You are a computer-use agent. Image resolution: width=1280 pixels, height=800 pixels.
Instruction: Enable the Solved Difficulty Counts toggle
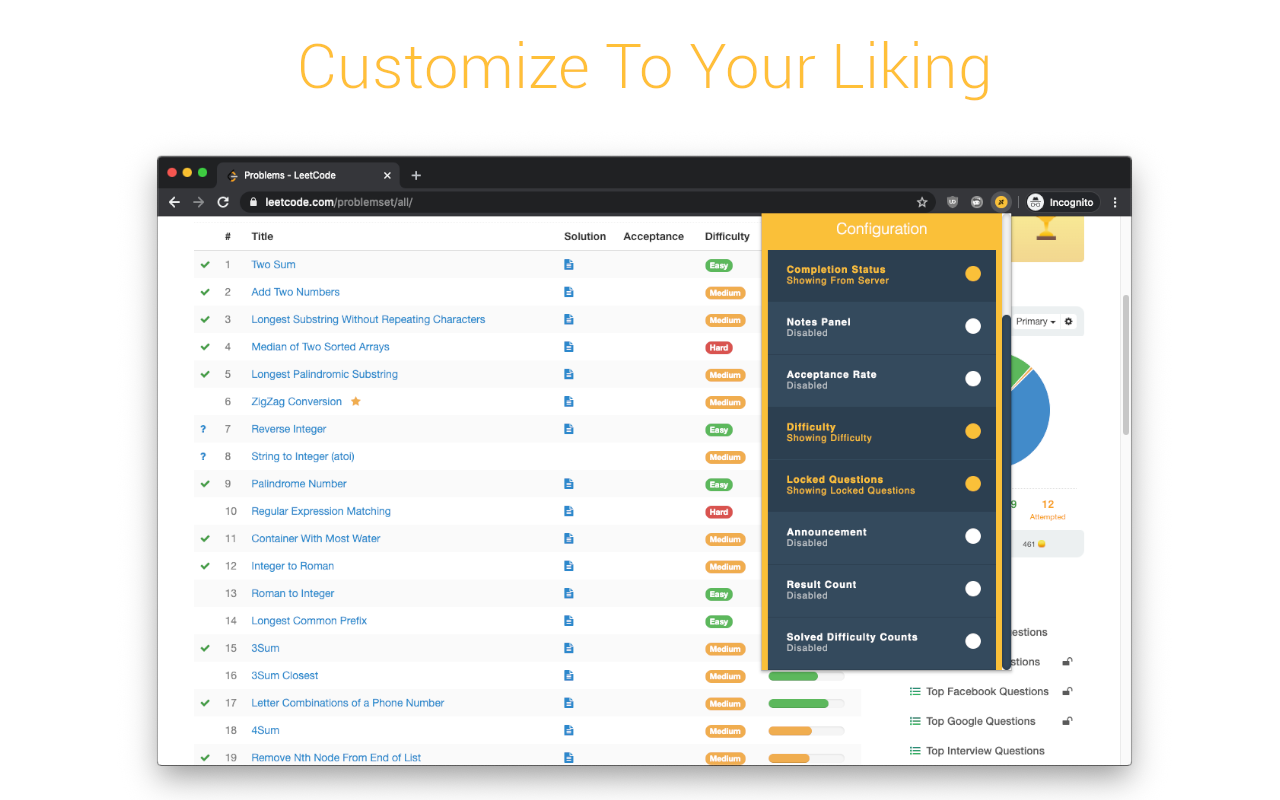(x=973, y=641)
